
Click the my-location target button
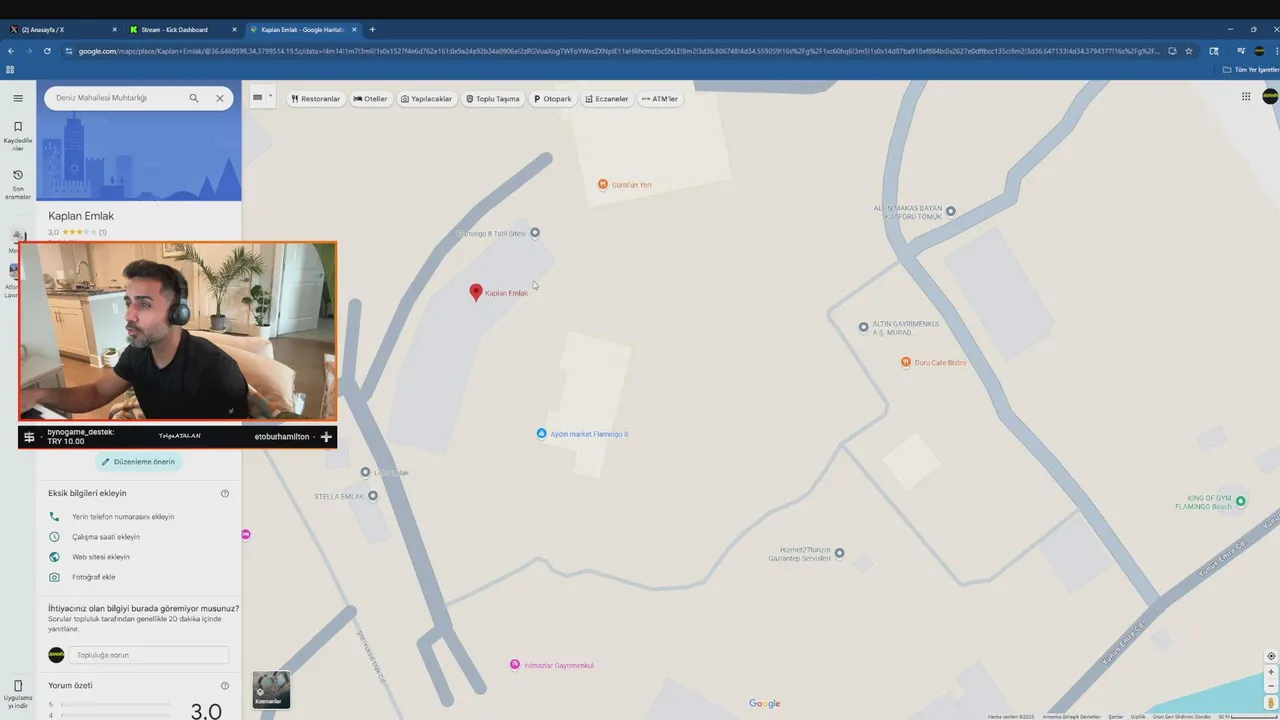coord(1271,657)
